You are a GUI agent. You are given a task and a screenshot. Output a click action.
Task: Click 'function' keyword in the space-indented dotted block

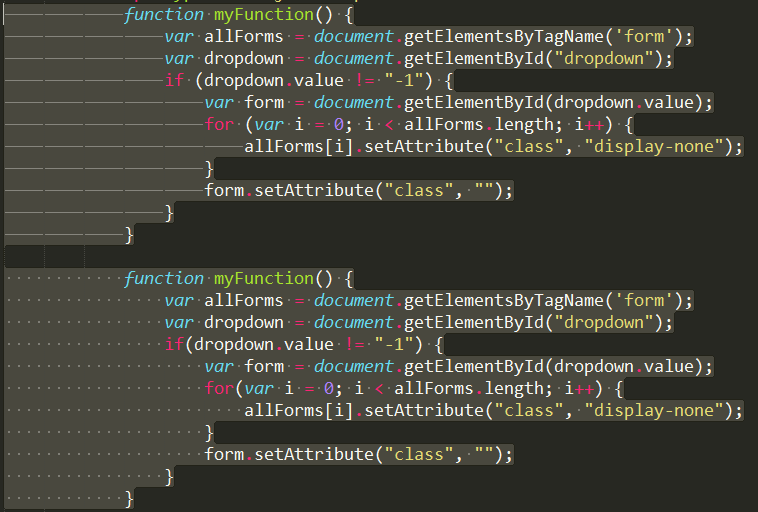[164, 278]
